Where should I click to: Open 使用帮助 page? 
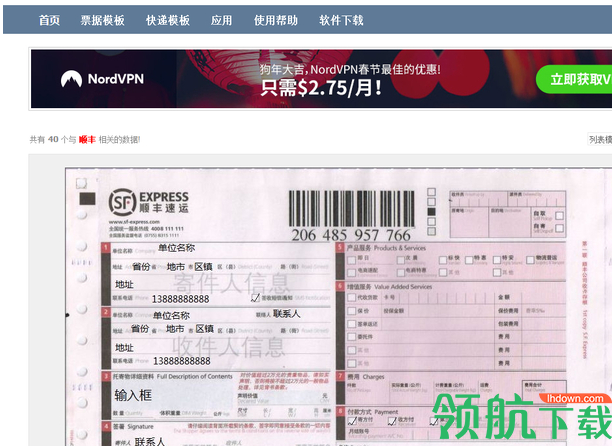[x=276, y=20]
